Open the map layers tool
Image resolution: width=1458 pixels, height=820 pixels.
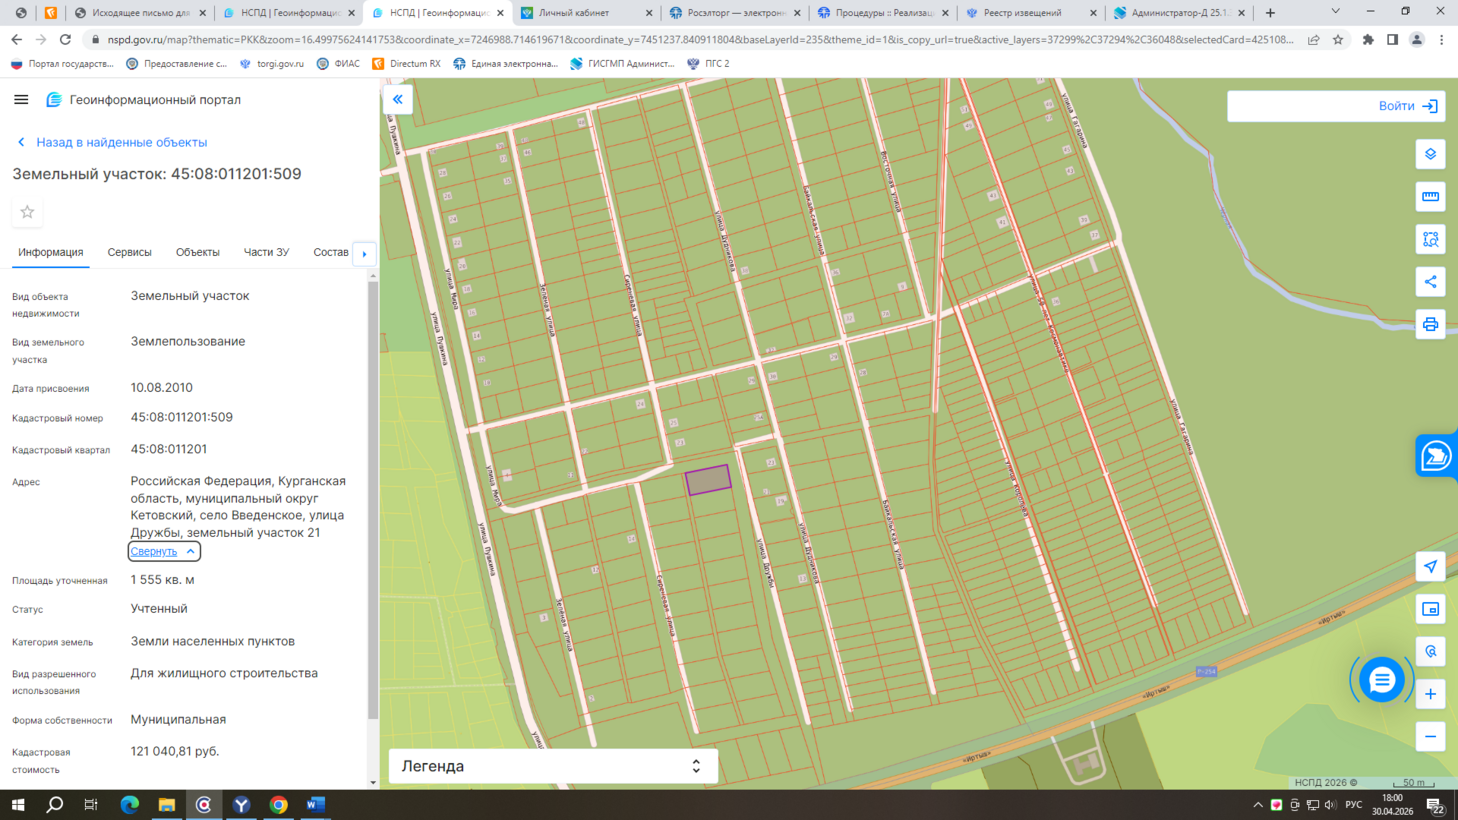tap(1430, 154)
